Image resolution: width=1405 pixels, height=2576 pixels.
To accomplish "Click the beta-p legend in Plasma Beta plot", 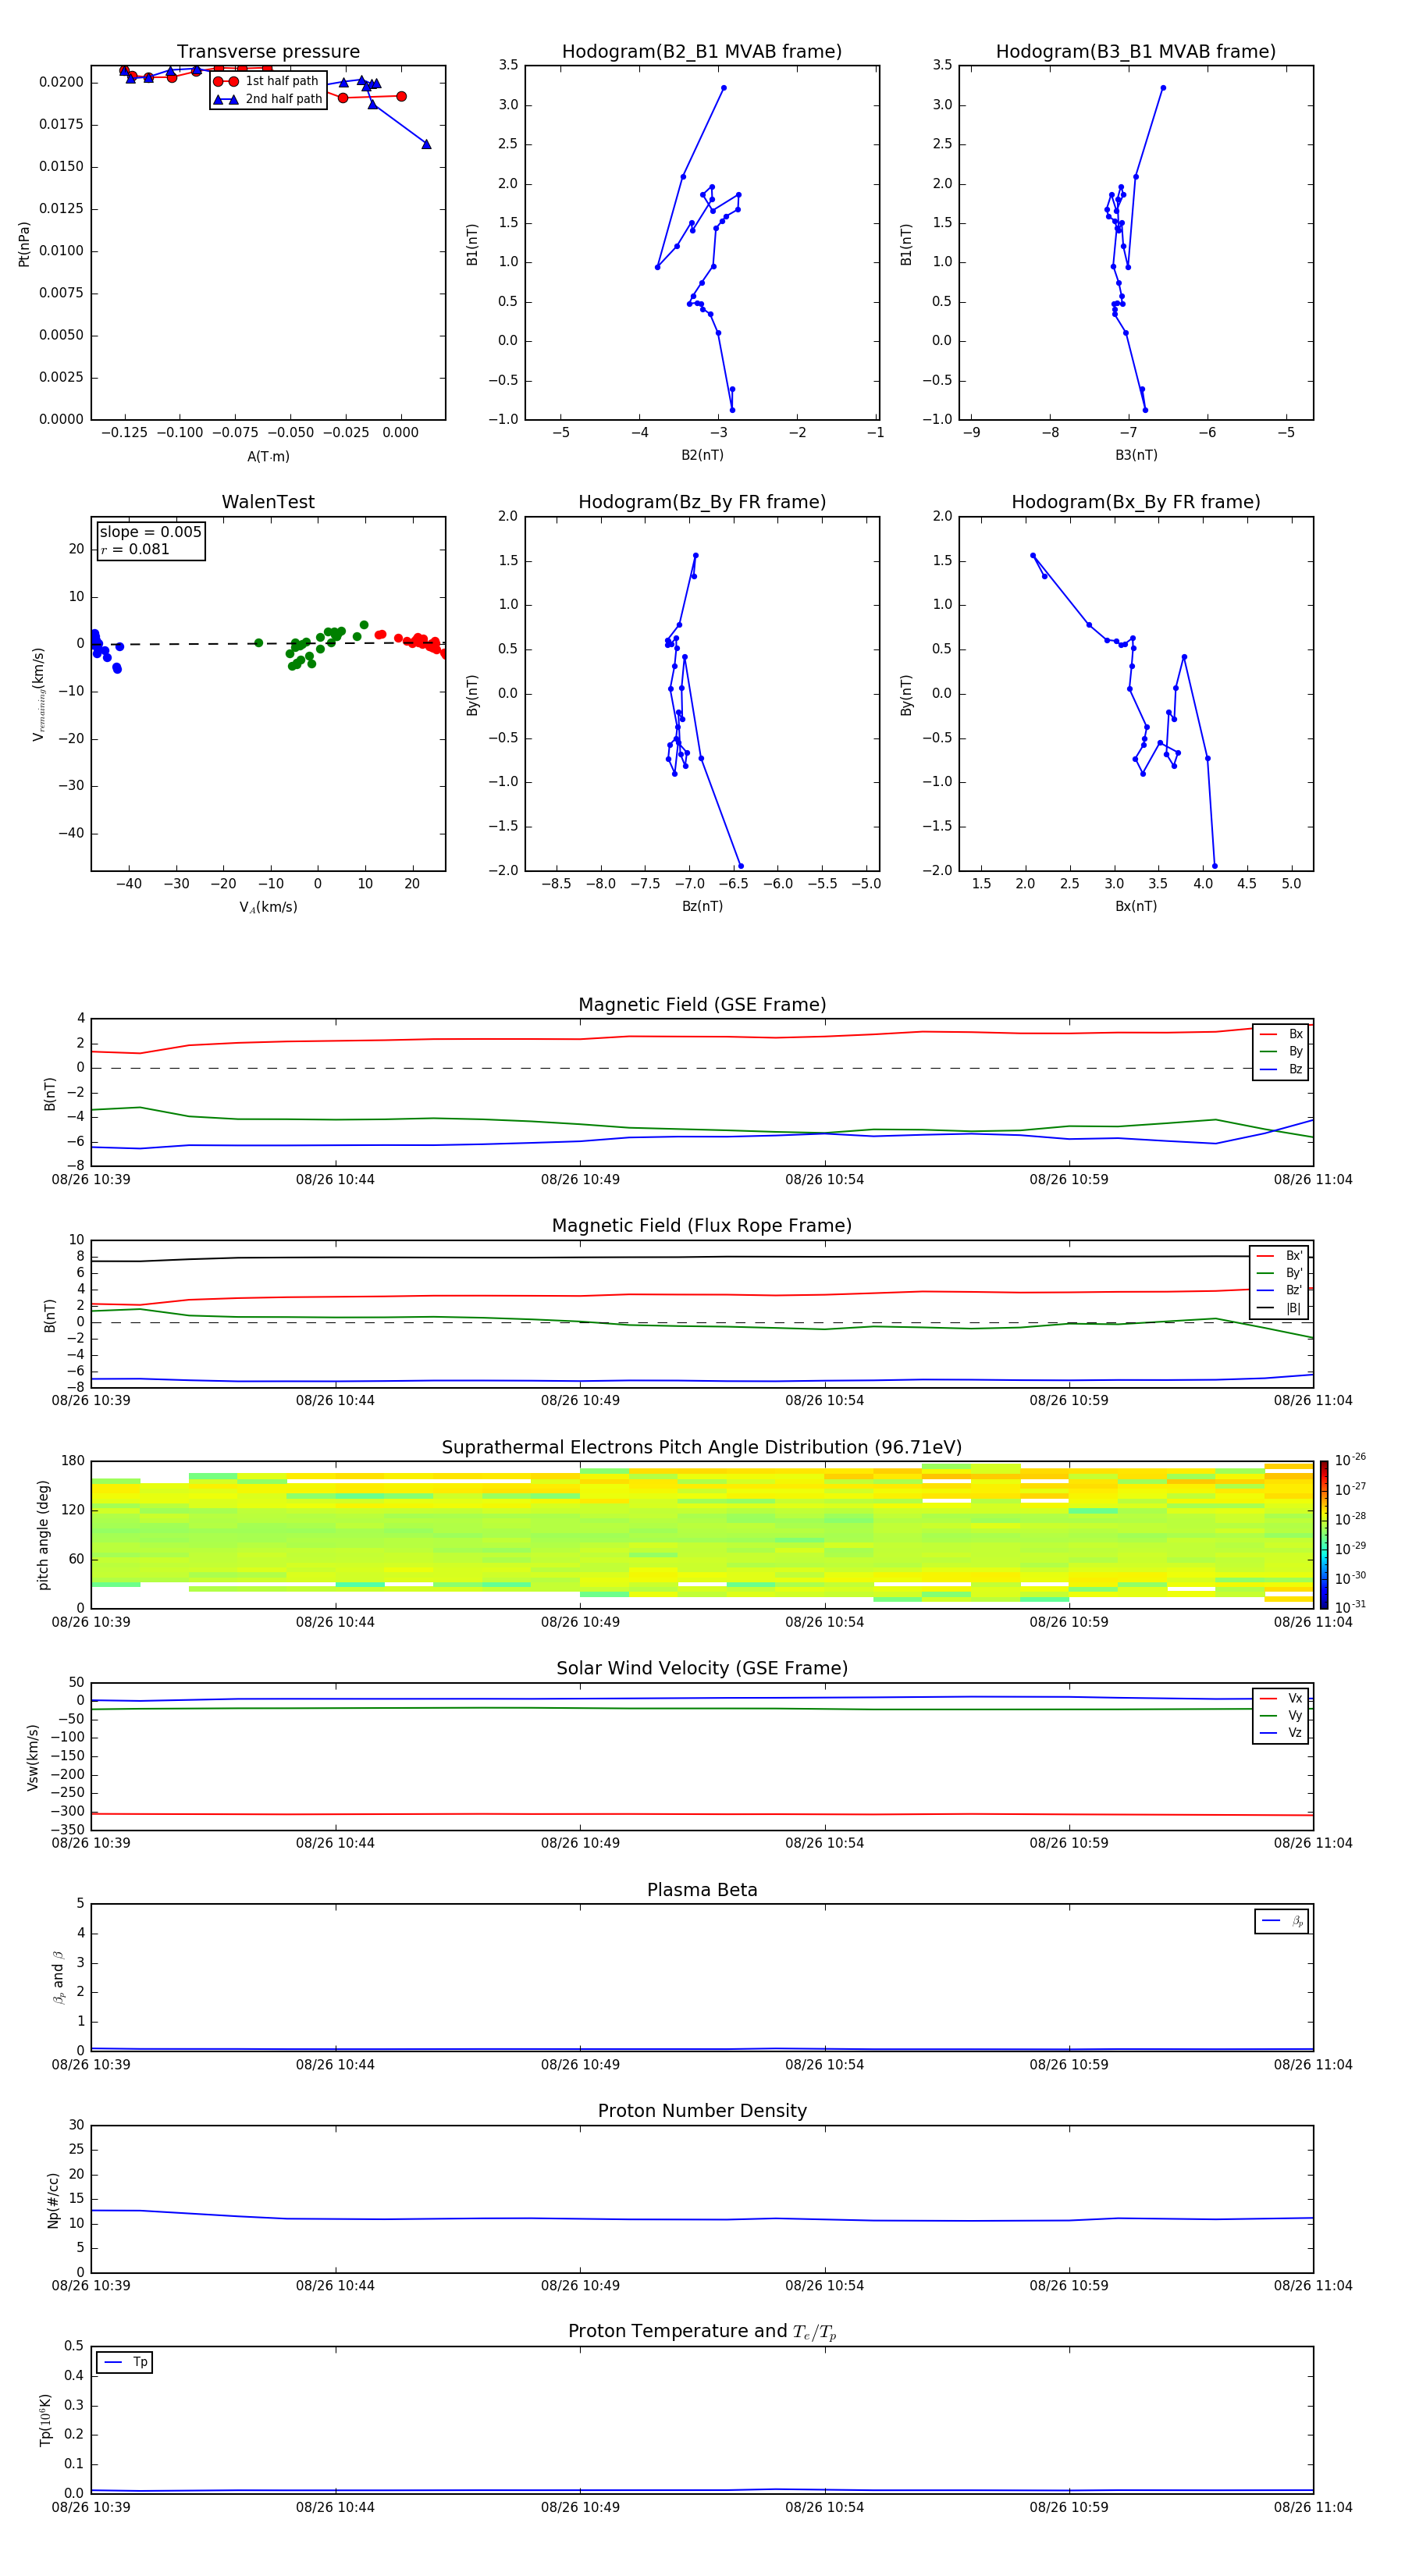I will pyautogui.click(x=1281, y=1921).
